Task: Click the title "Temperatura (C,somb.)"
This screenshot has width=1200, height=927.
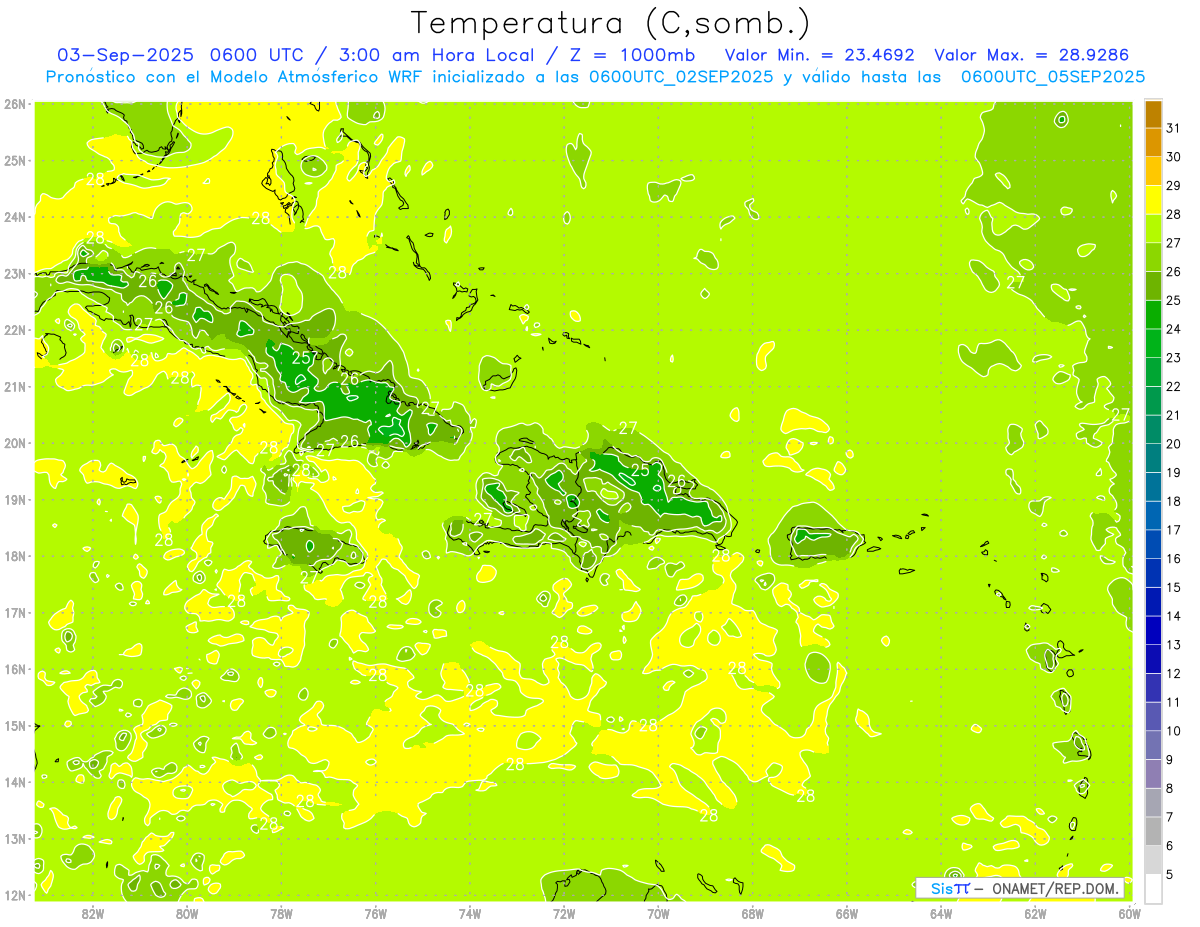Action: tap(611, 23)
